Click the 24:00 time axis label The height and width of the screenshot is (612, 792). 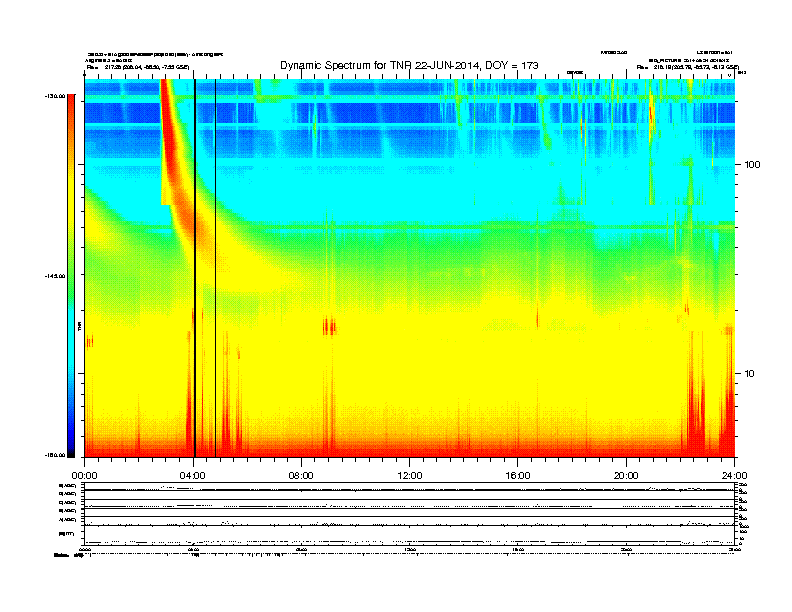tap(734, 476)
